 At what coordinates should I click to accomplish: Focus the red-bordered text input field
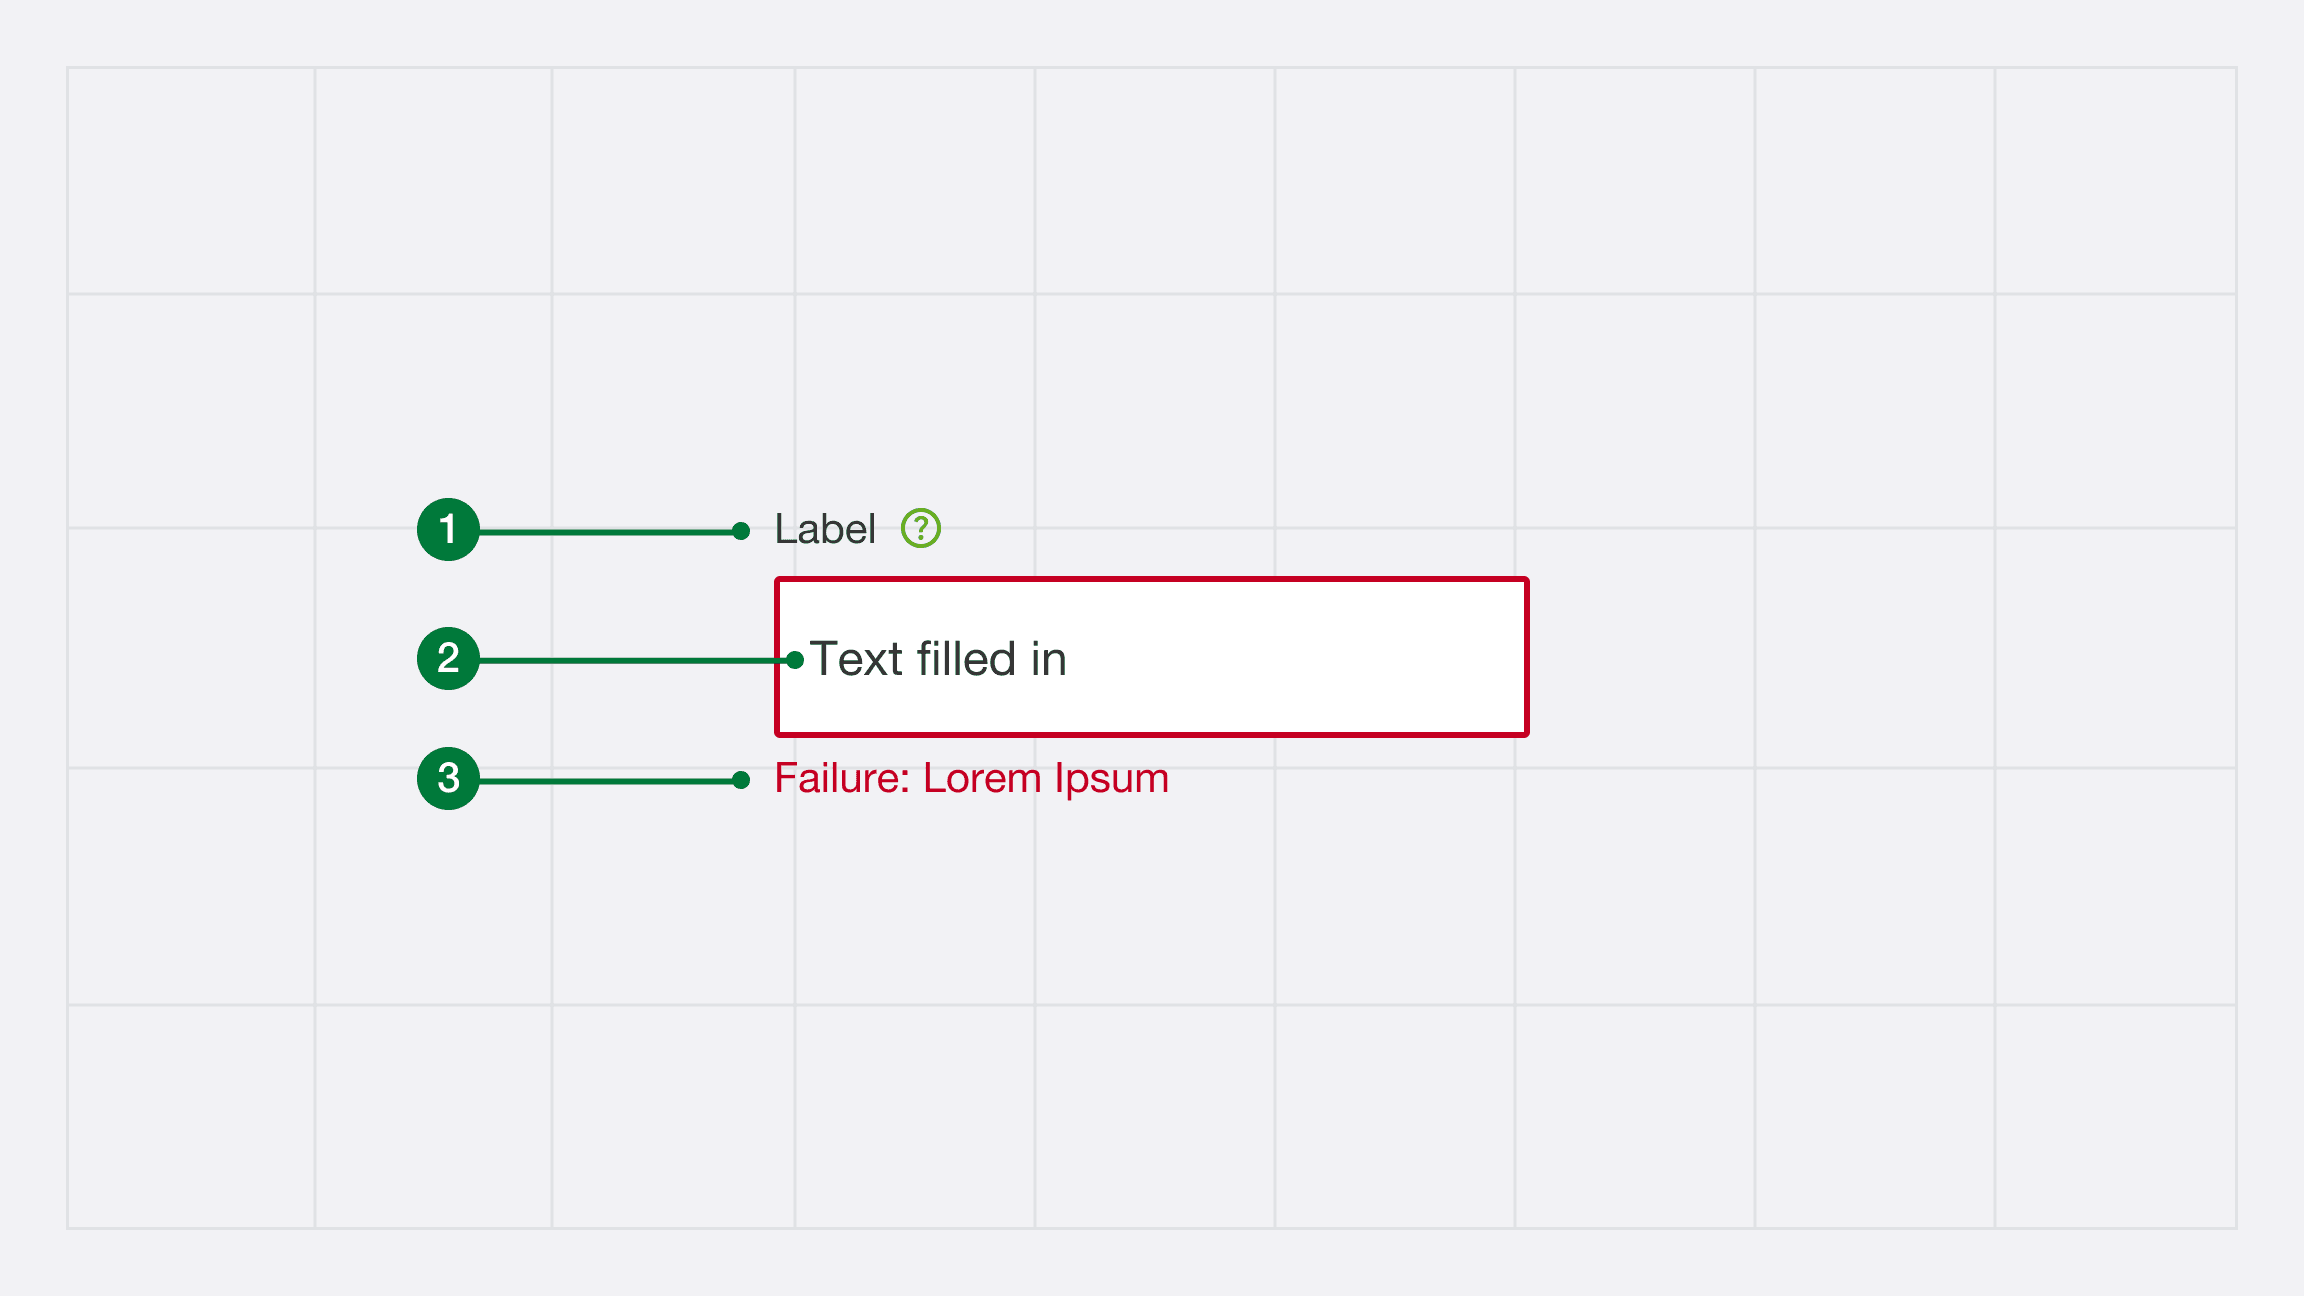(1152, 657)
